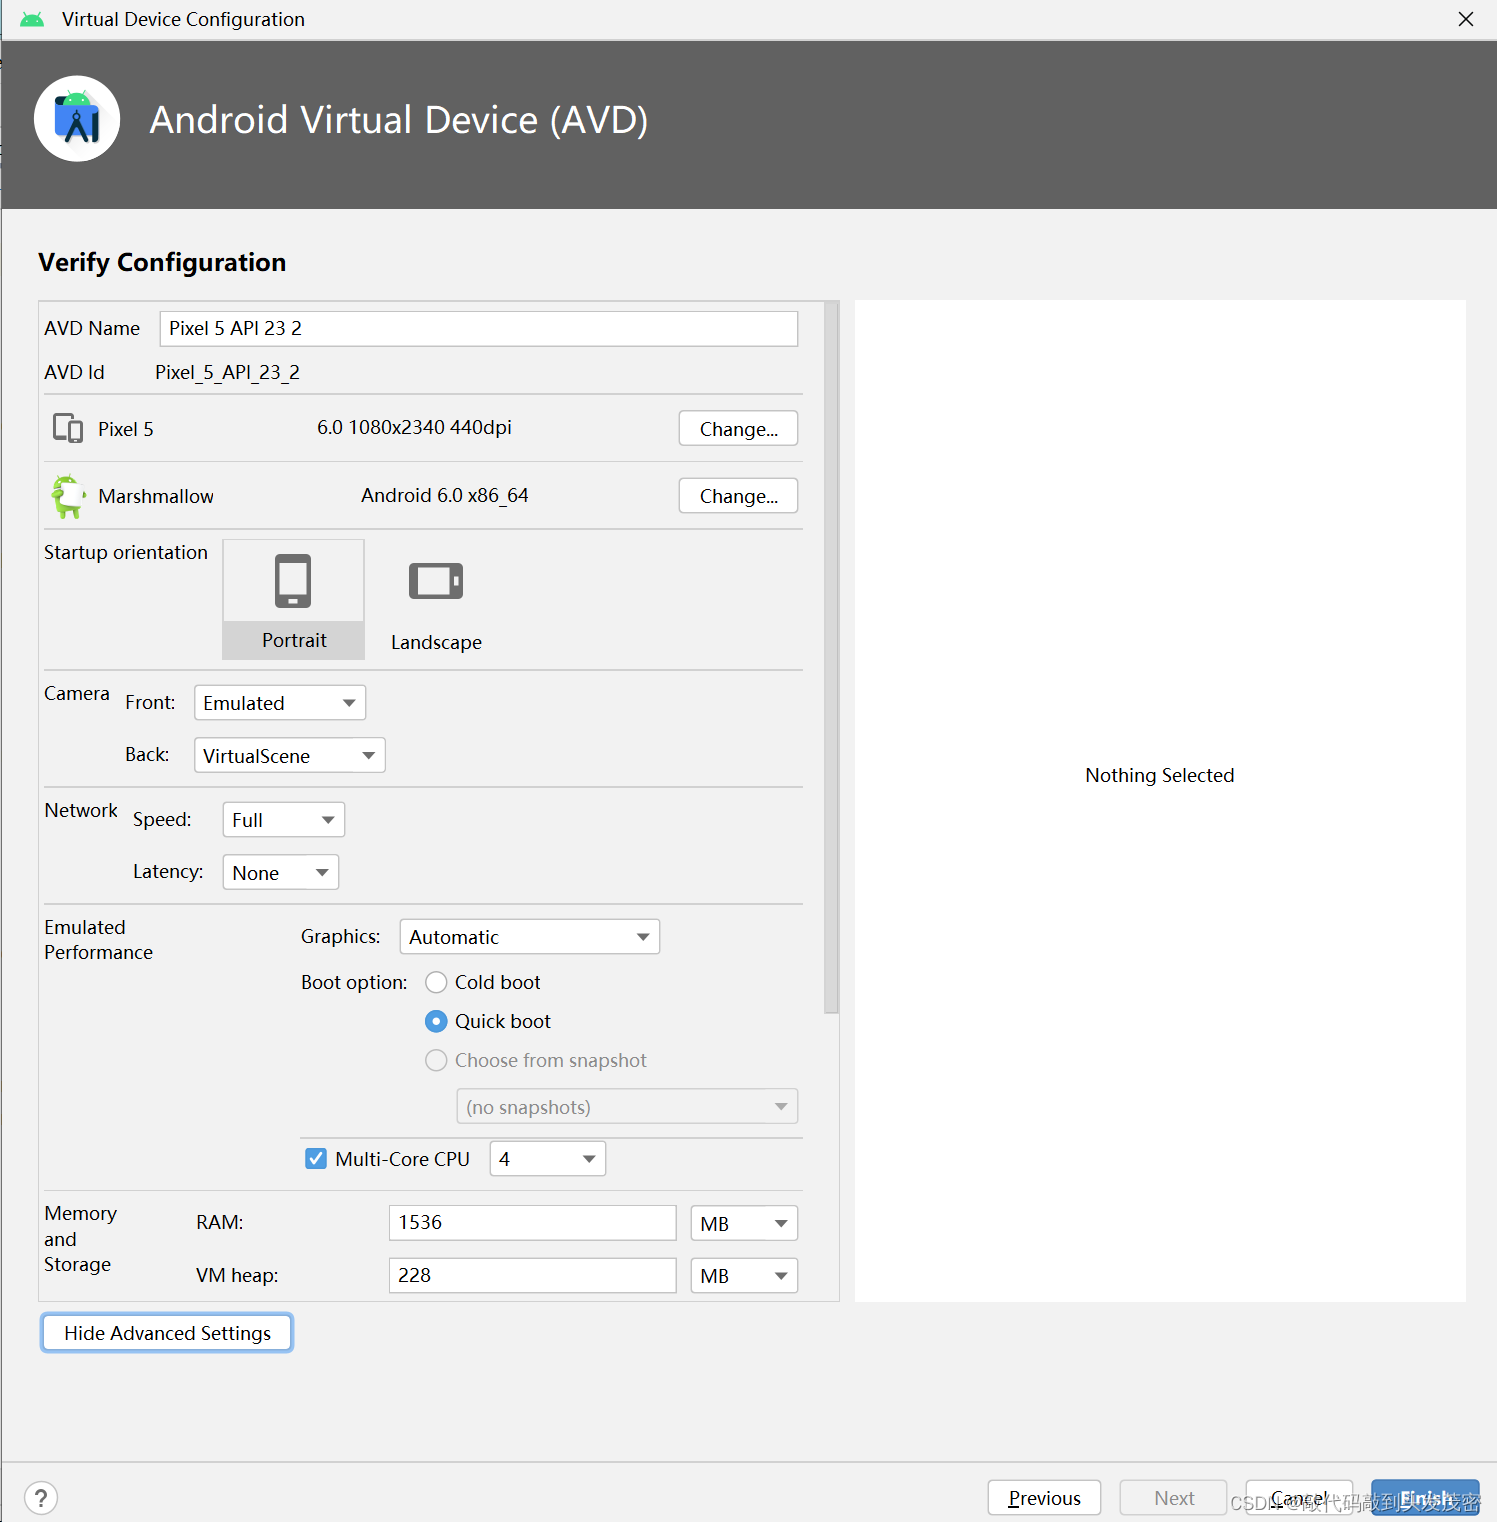Viewport: 1497px width, 1522px height.
Task: Click the Marshmallow Android icon
Action: click(x=68, y=496)
